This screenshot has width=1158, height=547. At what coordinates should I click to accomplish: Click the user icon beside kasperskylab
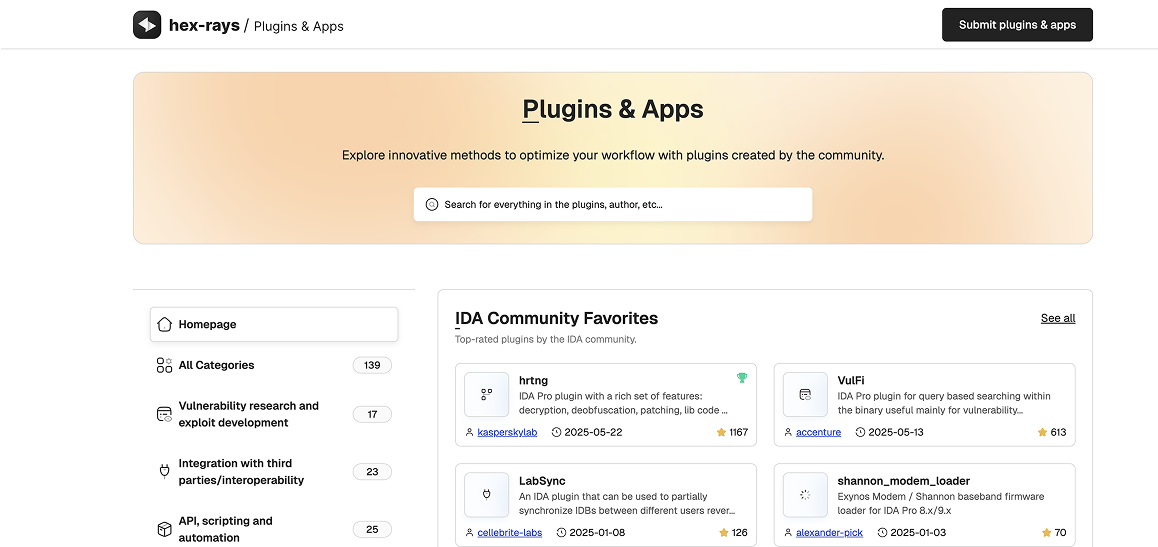(470, 433)
